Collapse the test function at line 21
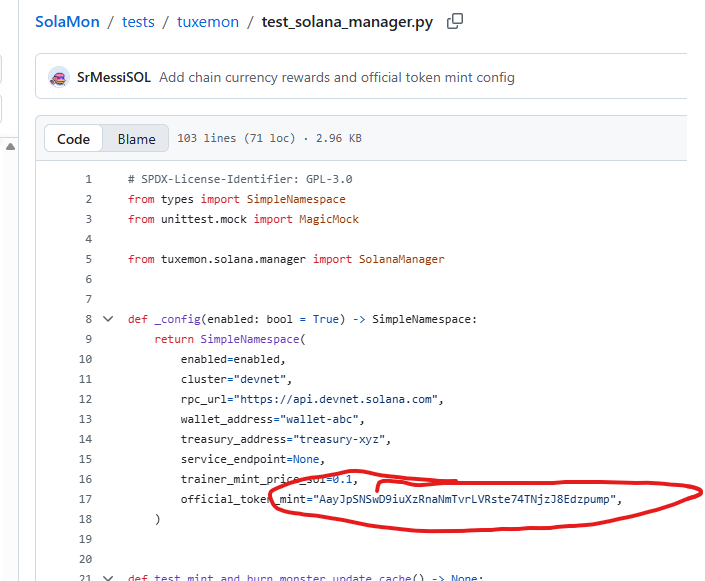 [x=108, y=577]
